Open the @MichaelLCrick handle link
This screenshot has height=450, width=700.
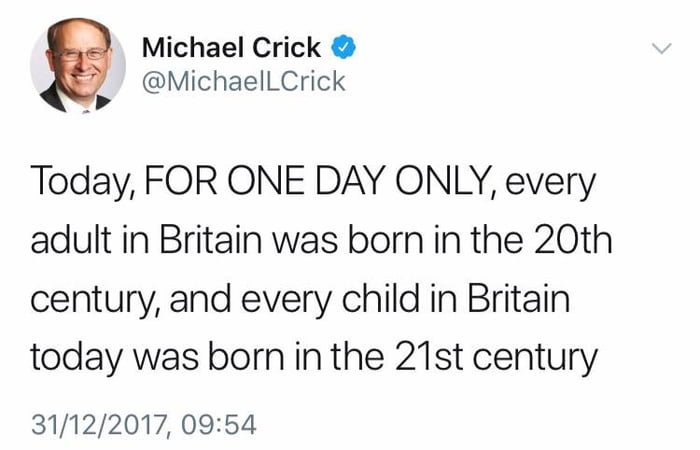244,82
